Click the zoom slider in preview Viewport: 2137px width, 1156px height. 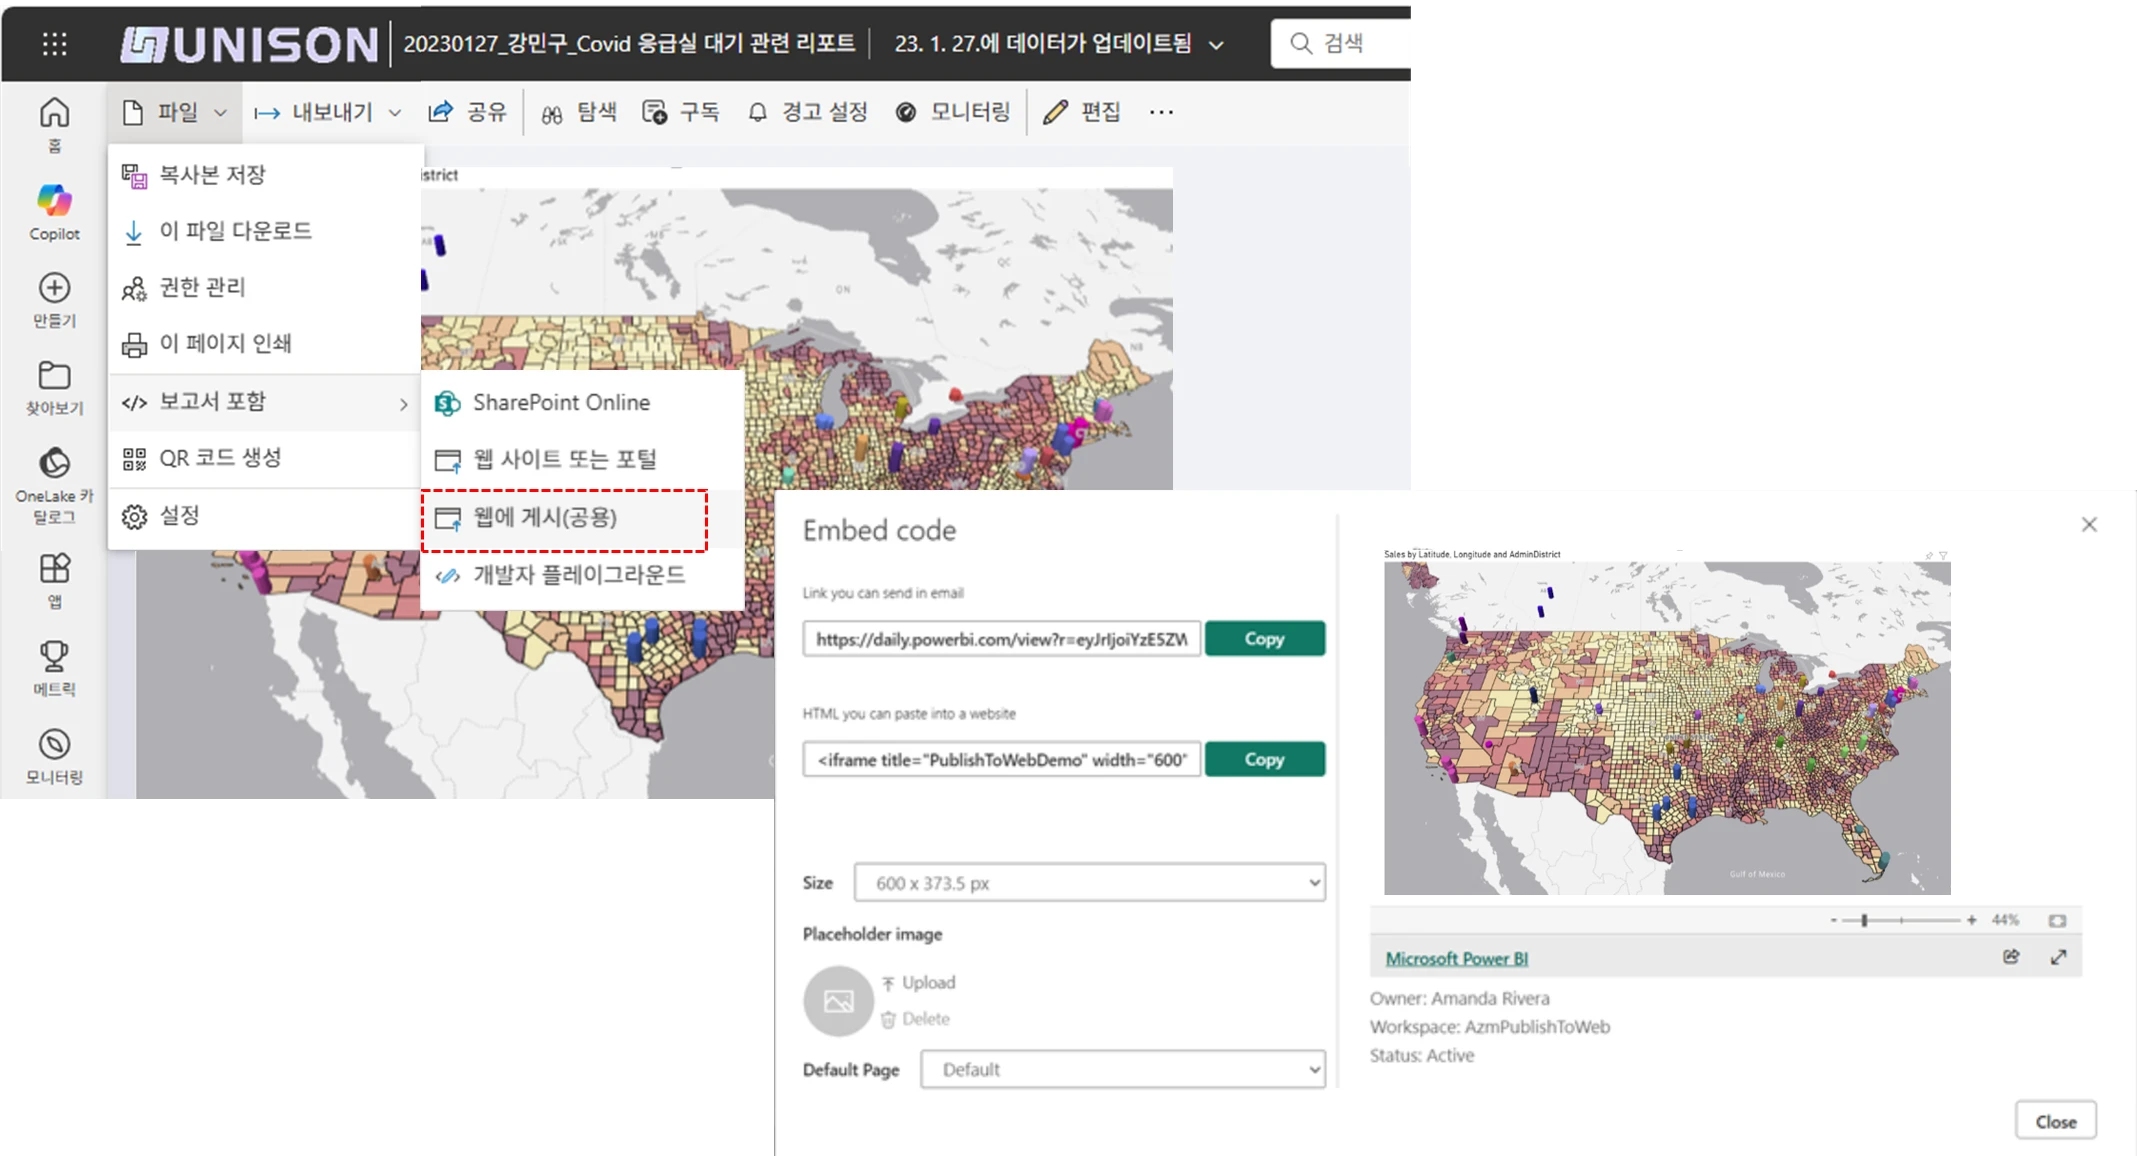1864,920
